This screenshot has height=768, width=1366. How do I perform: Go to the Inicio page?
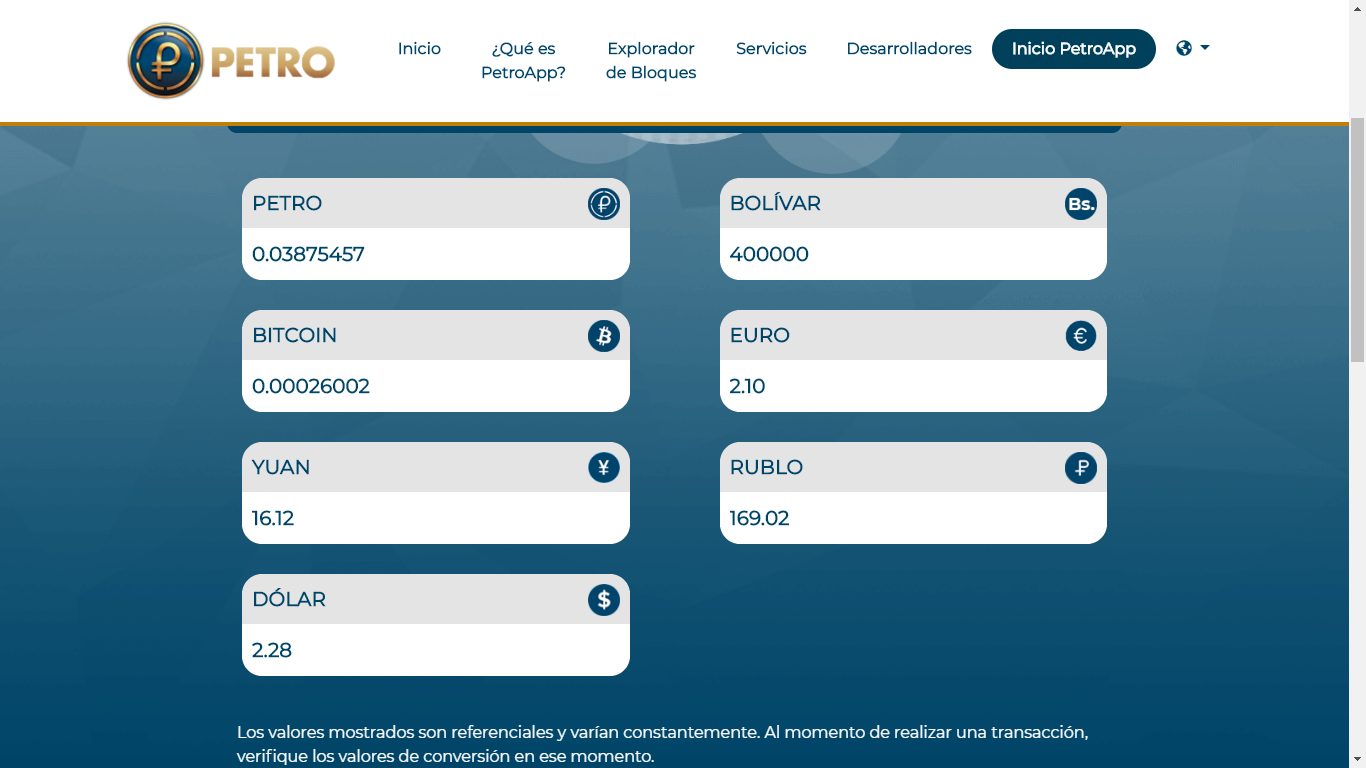click(419, 48)
